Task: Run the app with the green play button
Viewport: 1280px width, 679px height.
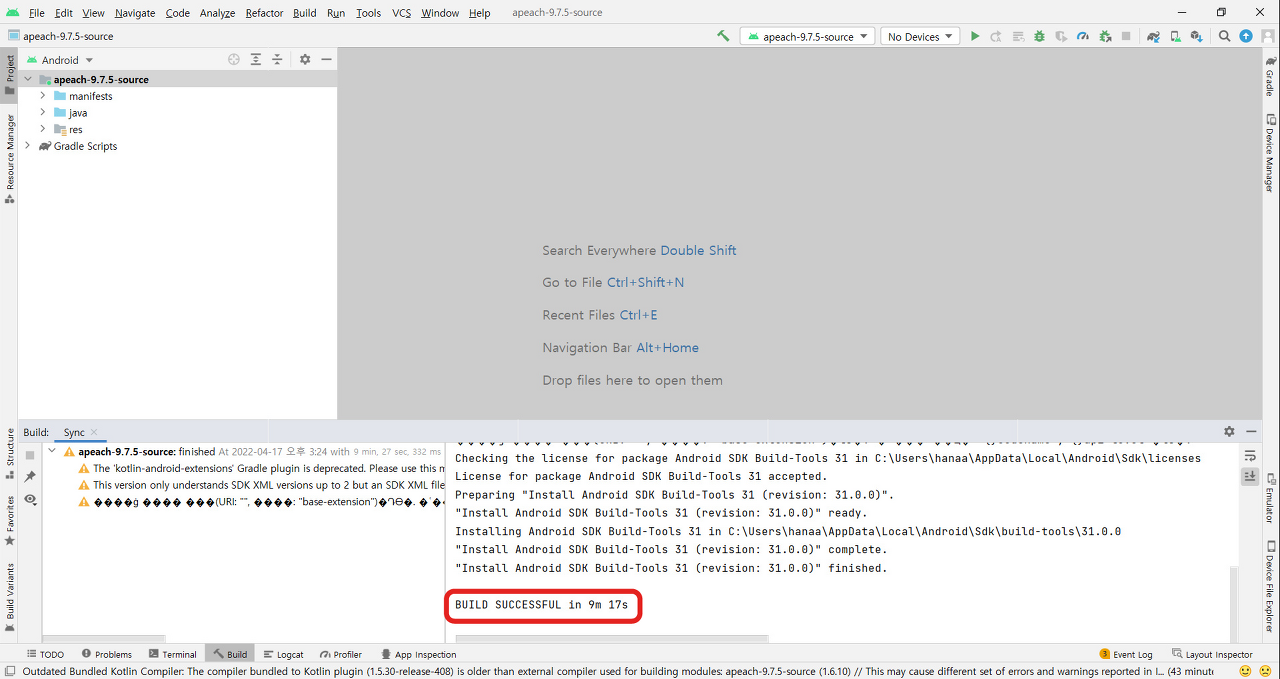Action: coord(975,36)
